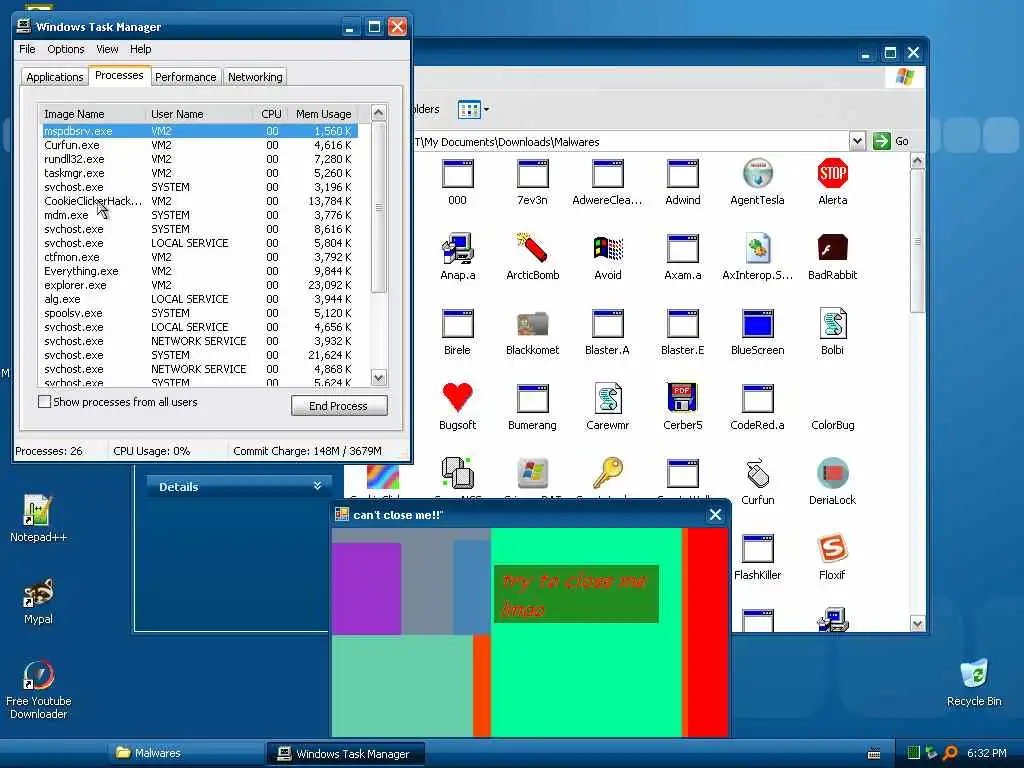This screenshot has height=768, width=1024.
Task: Select the BadRabbit Flash icon
Action: 833,248
